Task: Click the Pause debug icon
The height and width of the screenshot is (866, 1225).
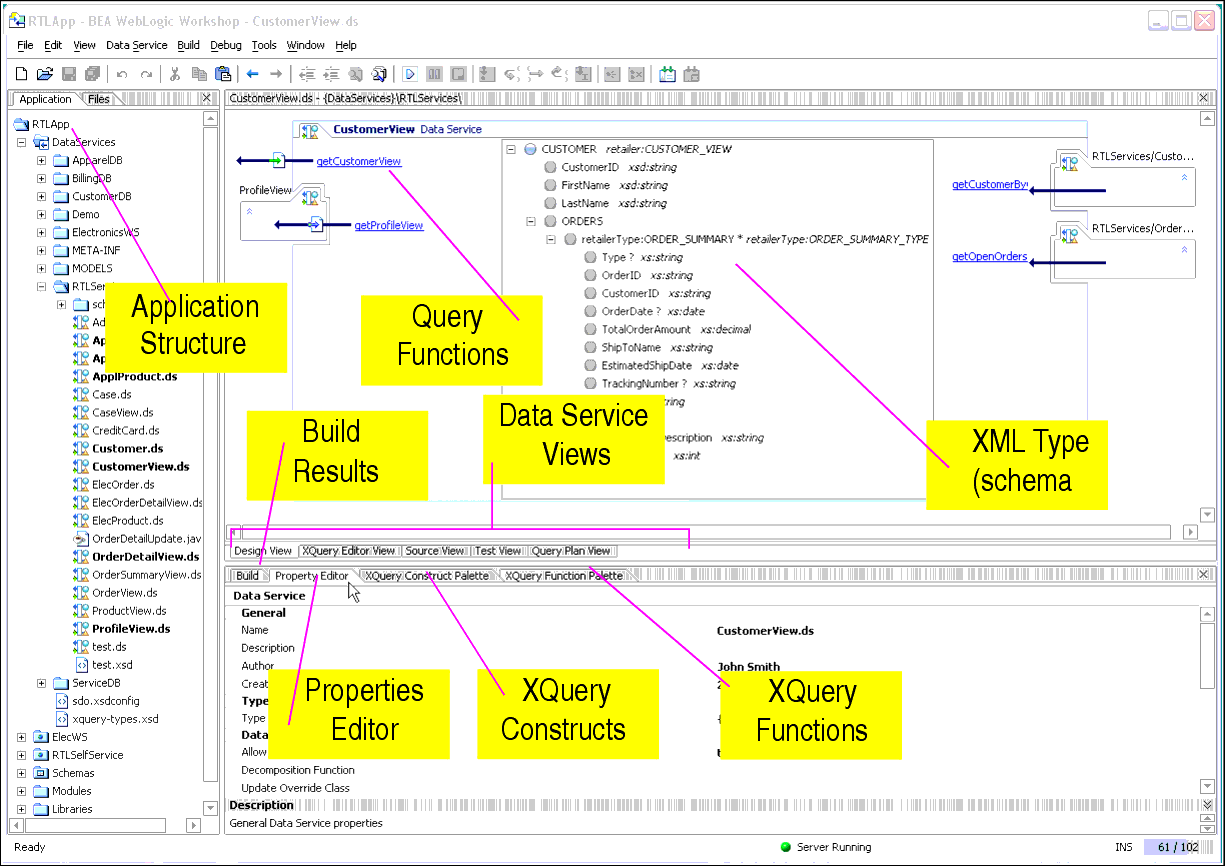Action: (x=434, y=74)
